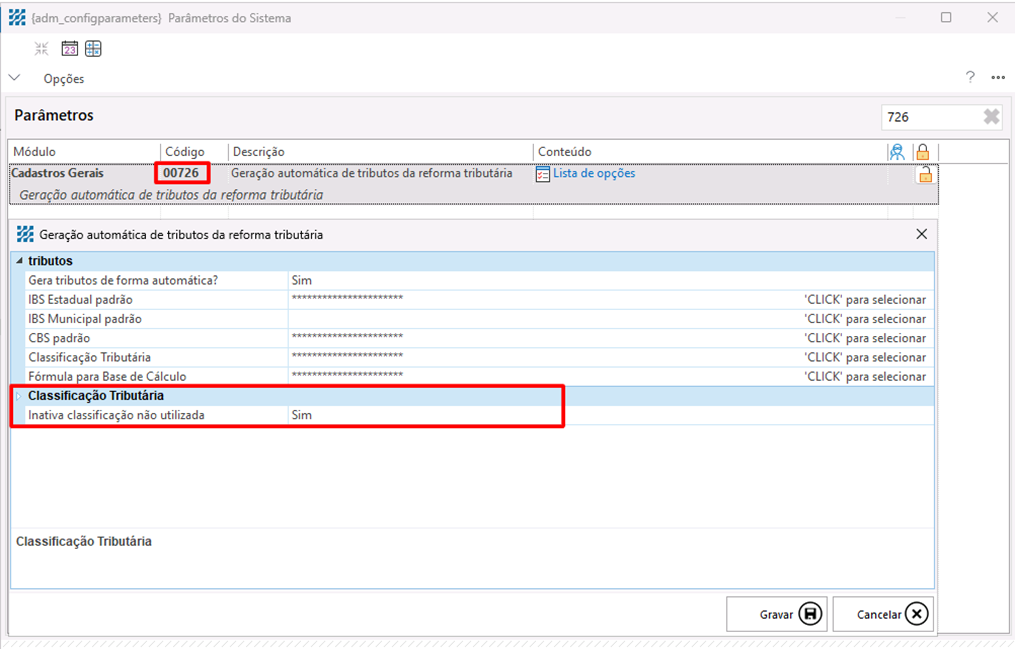This screenshot has height=649, width=1015.
Task: Toggle the open padlock on parameter 00726
Action: [925, 175]
